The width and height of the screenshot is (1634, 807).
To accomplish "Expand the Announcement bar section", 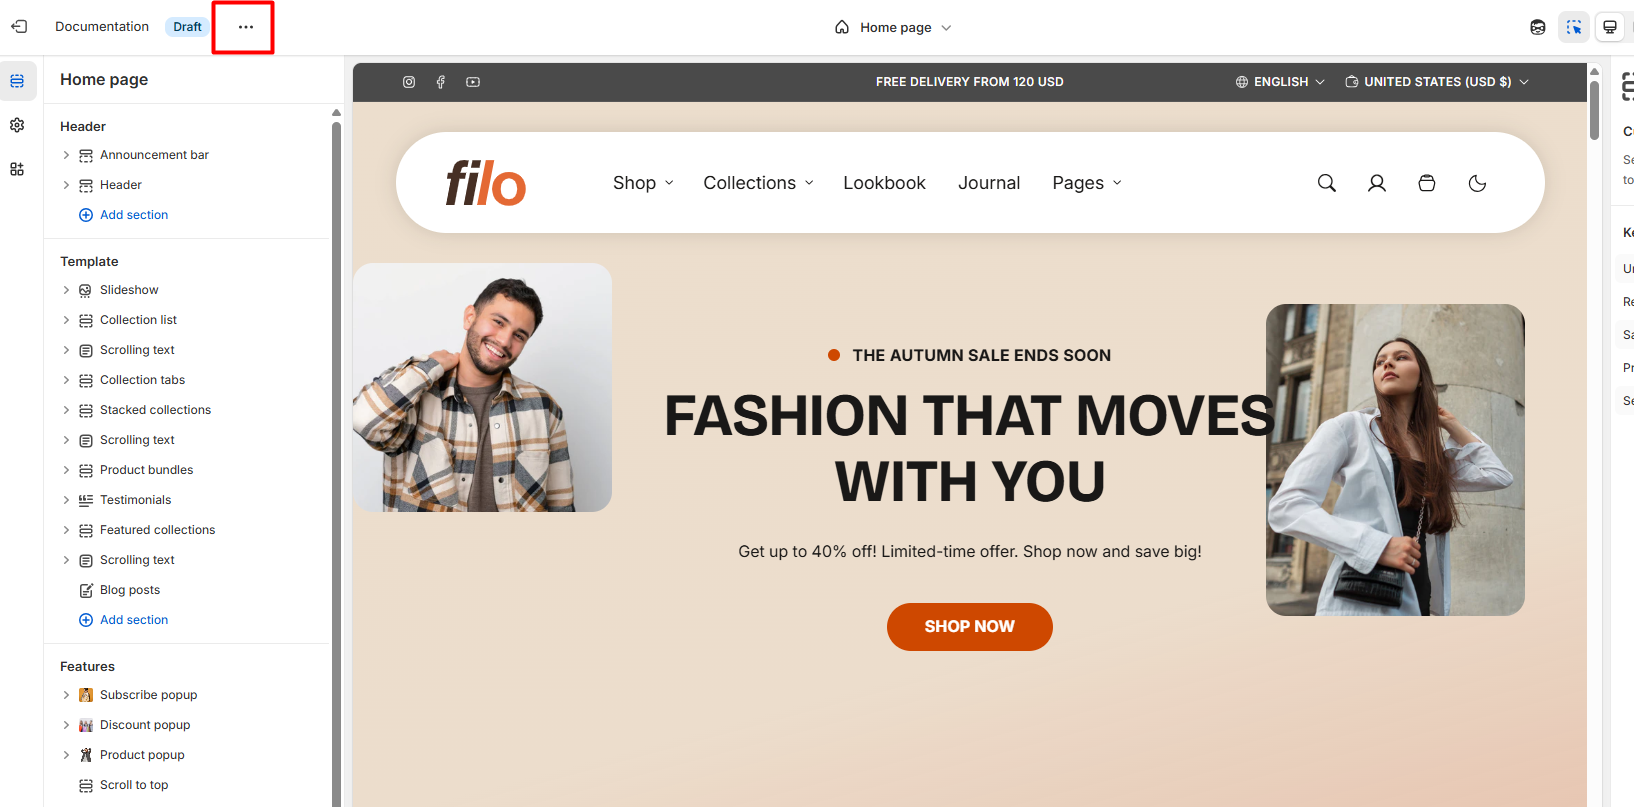I will point(66,155).
